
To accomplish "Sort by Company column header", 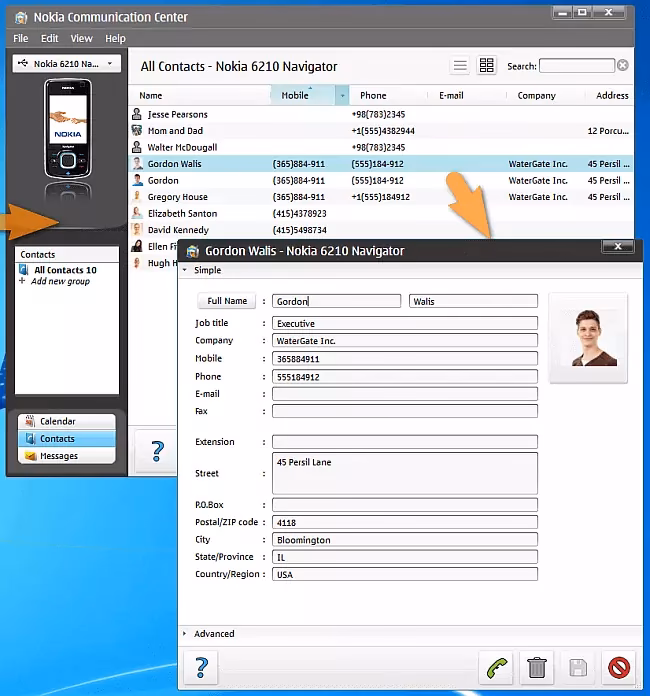I will [536, 95].
